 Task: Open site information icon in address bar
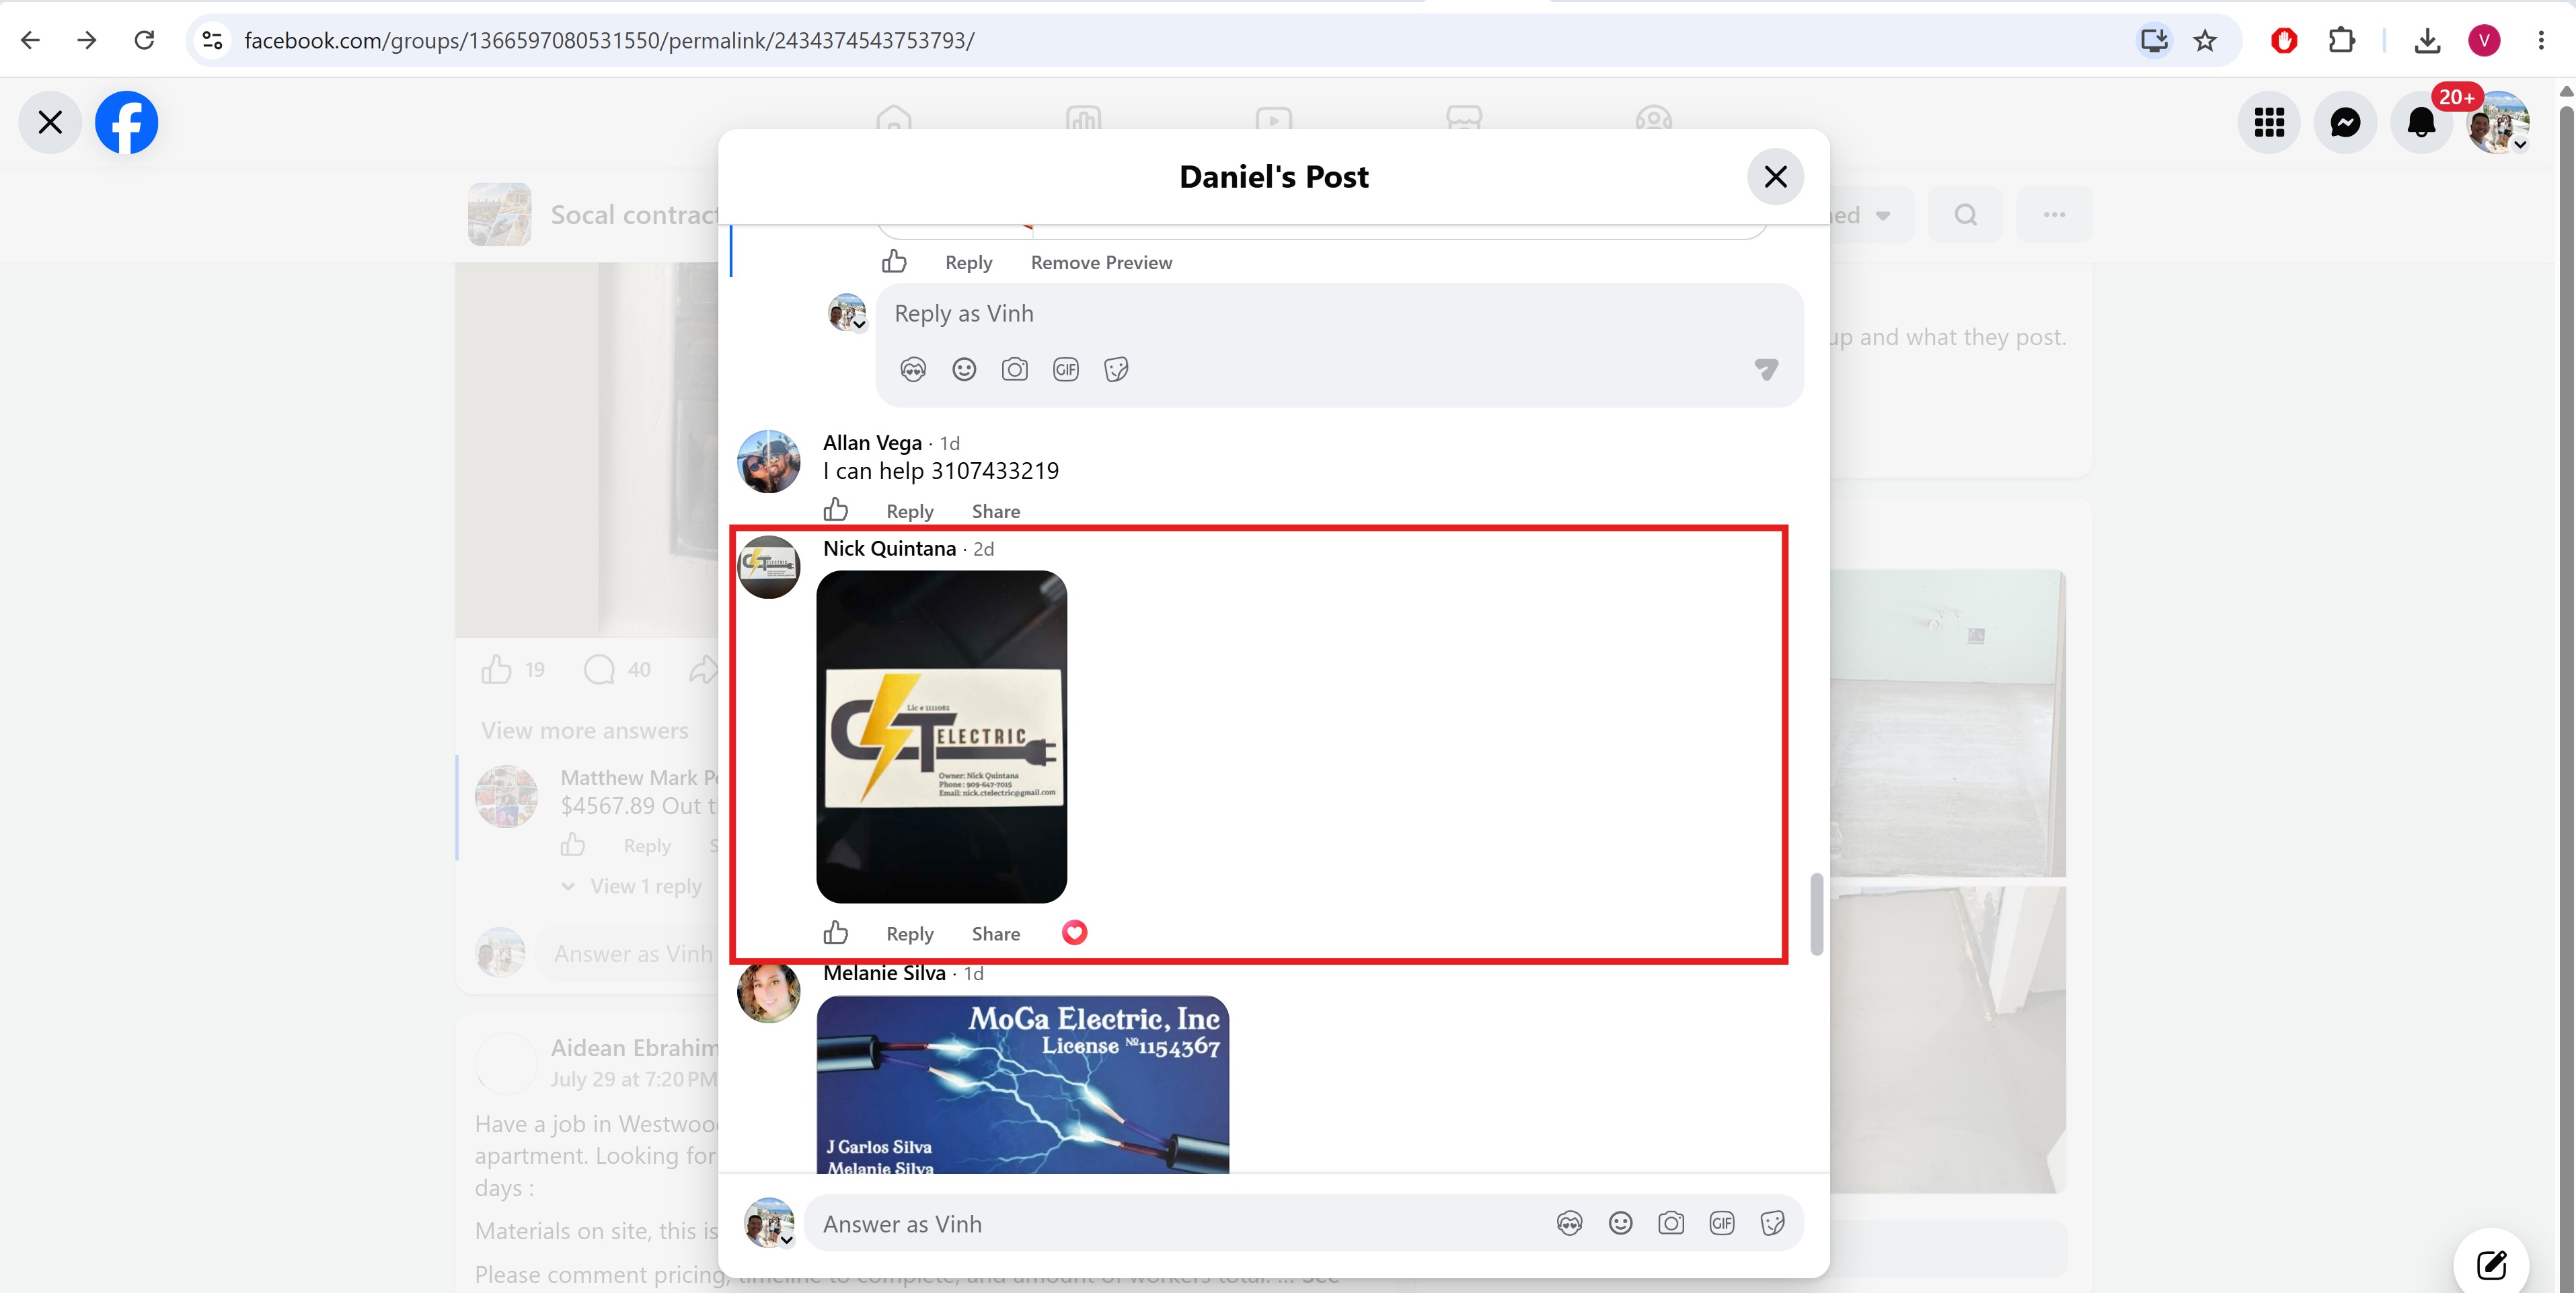click(x=212, y=40)
